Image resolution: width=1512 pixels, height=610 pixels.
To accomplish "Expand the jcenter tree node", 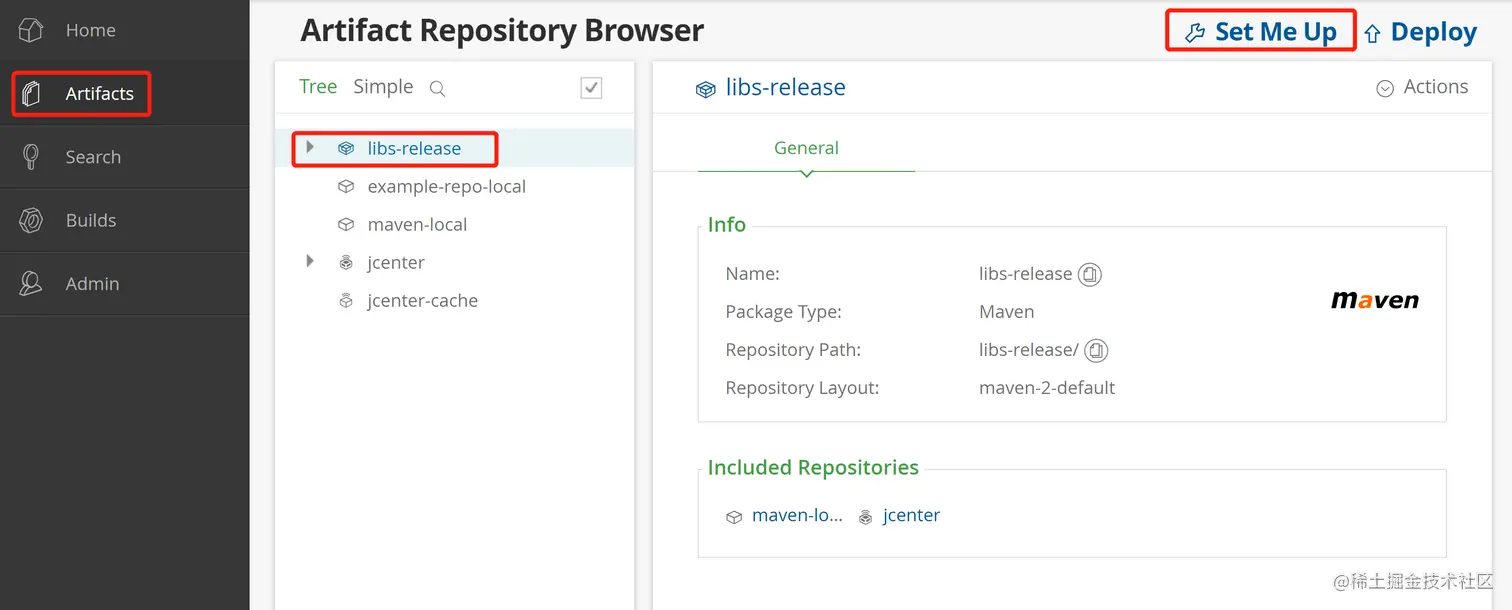I will pyautogui.click(x=310, y=261).
